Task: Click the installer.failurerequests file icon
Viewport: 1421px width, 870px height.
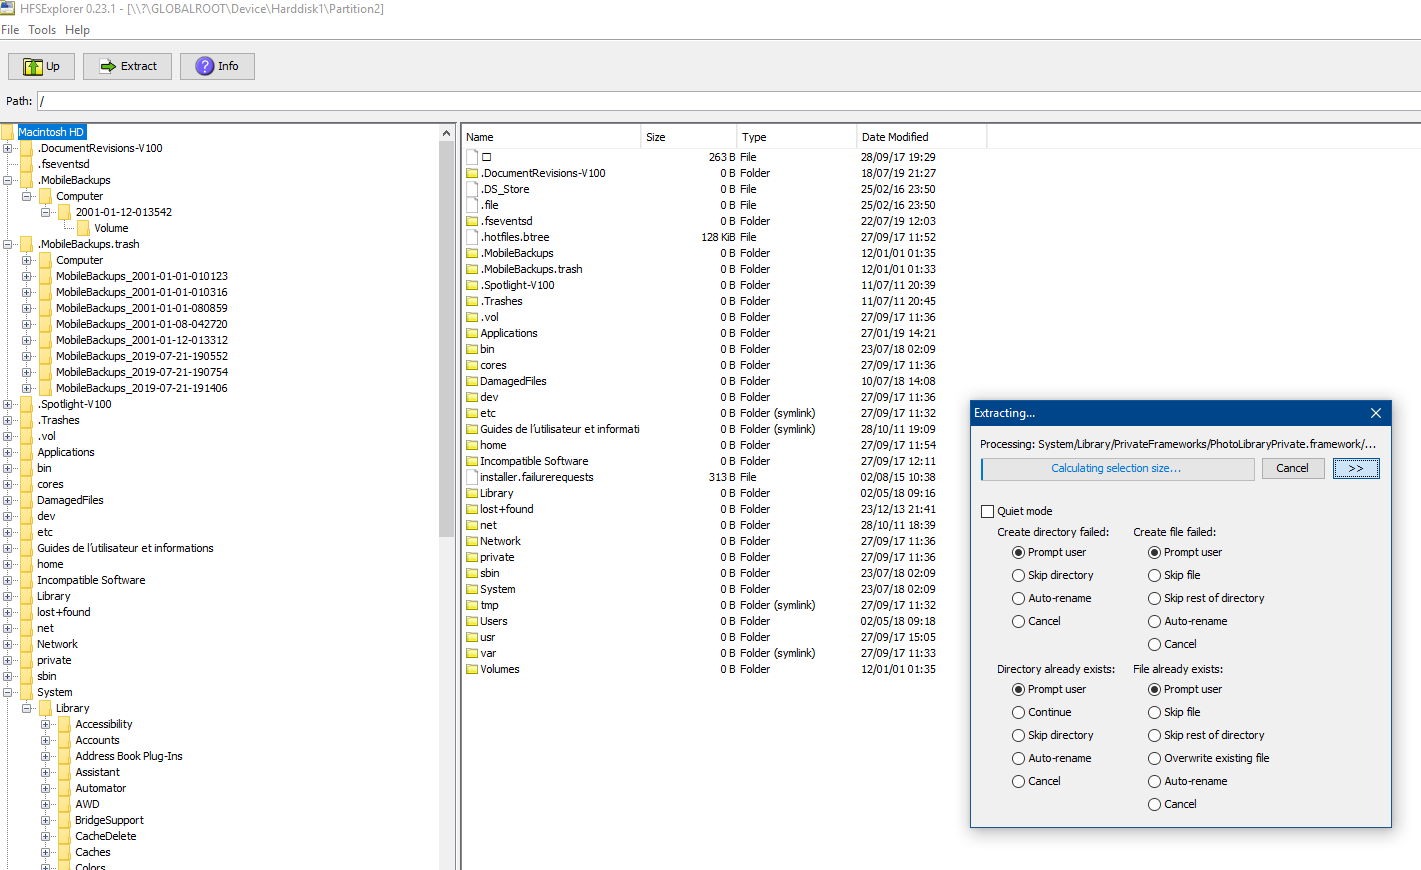Action: coord(472,477)
